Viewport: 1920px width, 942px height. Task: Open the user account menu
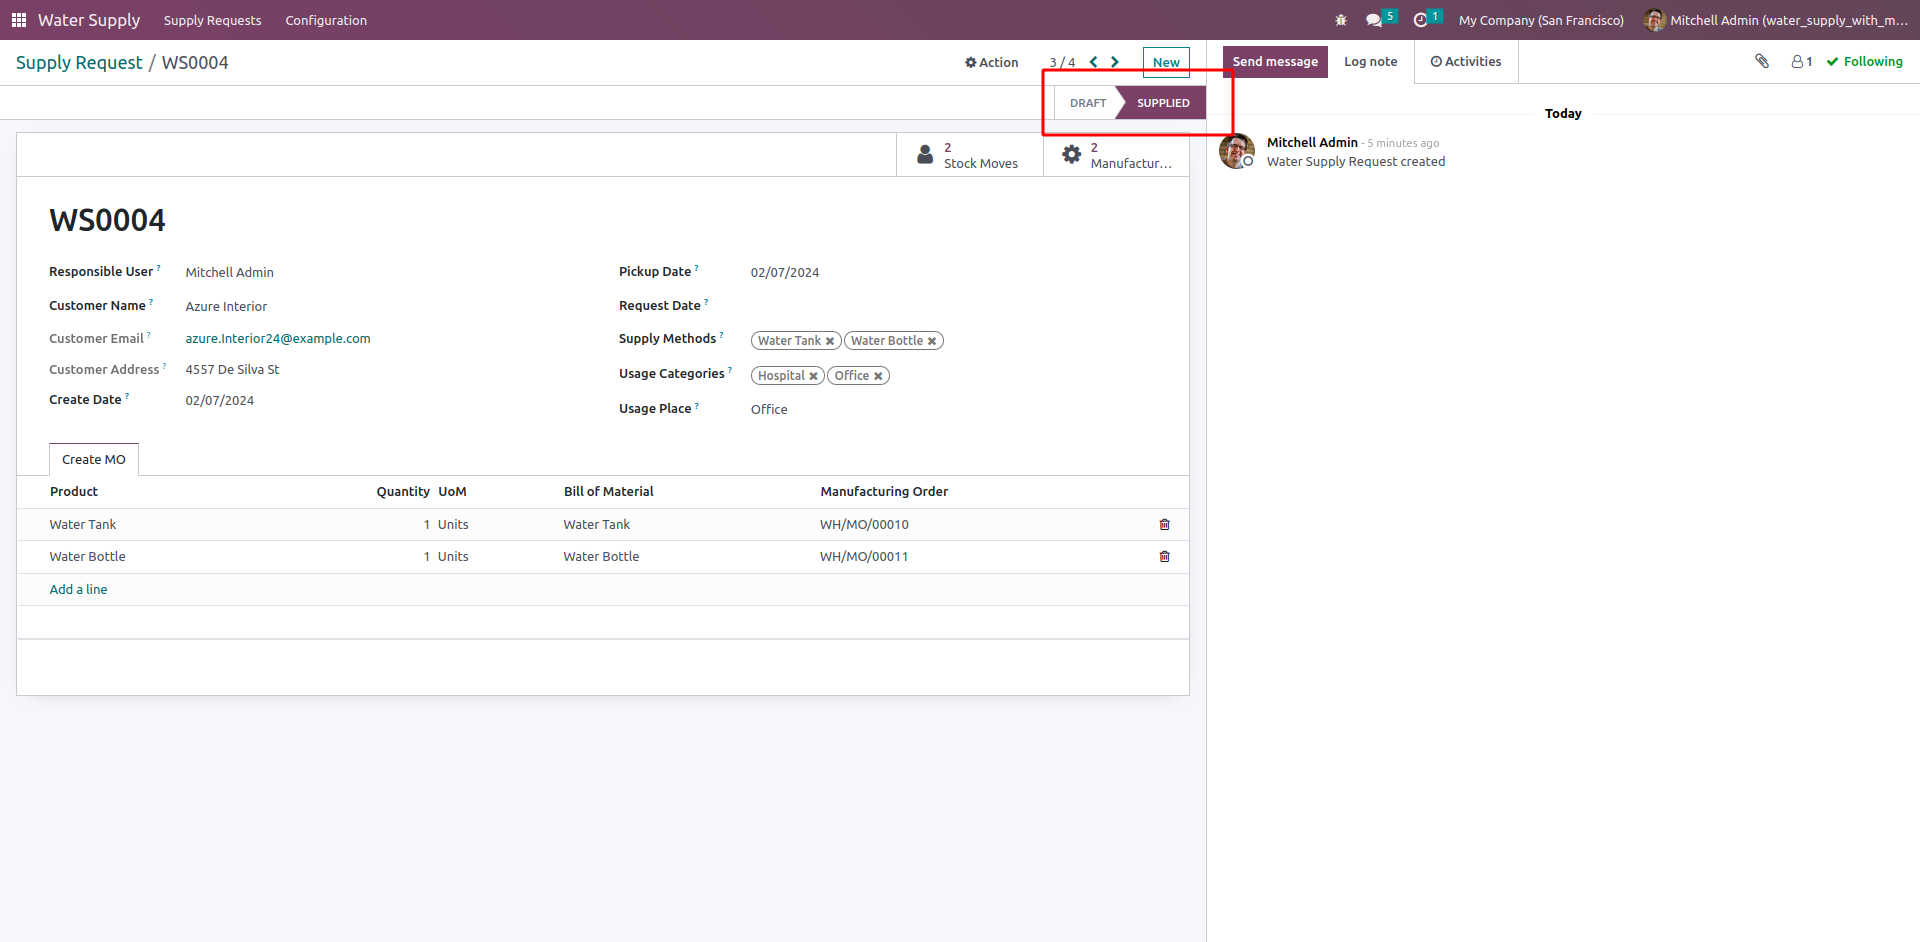(1776, 20)
